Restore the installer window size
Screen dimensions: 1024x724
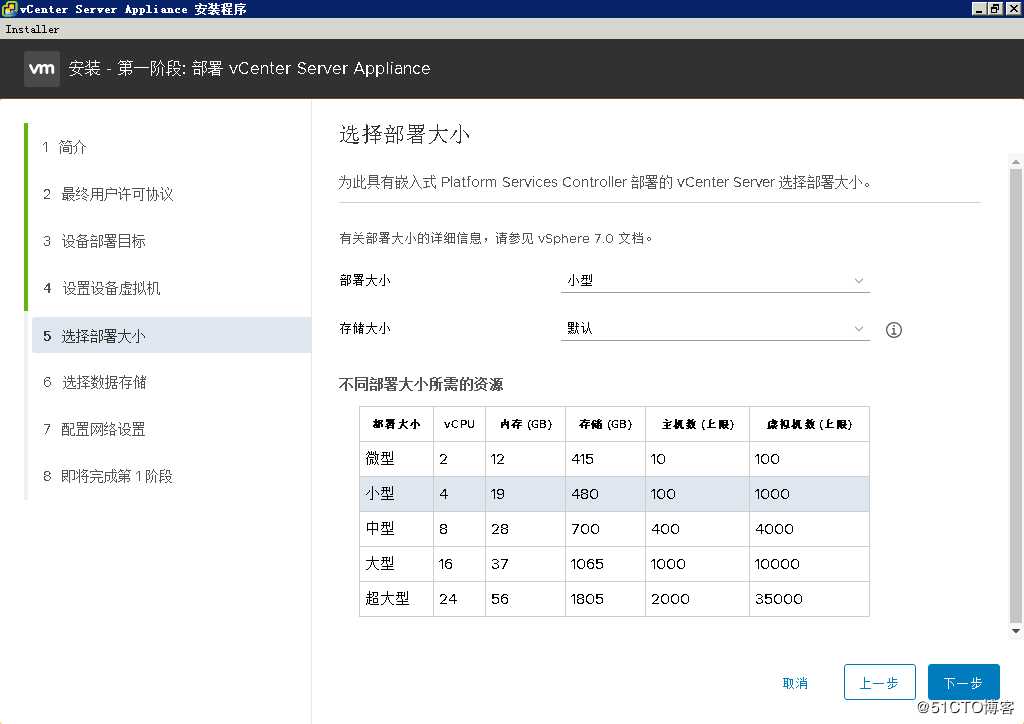pyautogui.click(x=994, y=8)
